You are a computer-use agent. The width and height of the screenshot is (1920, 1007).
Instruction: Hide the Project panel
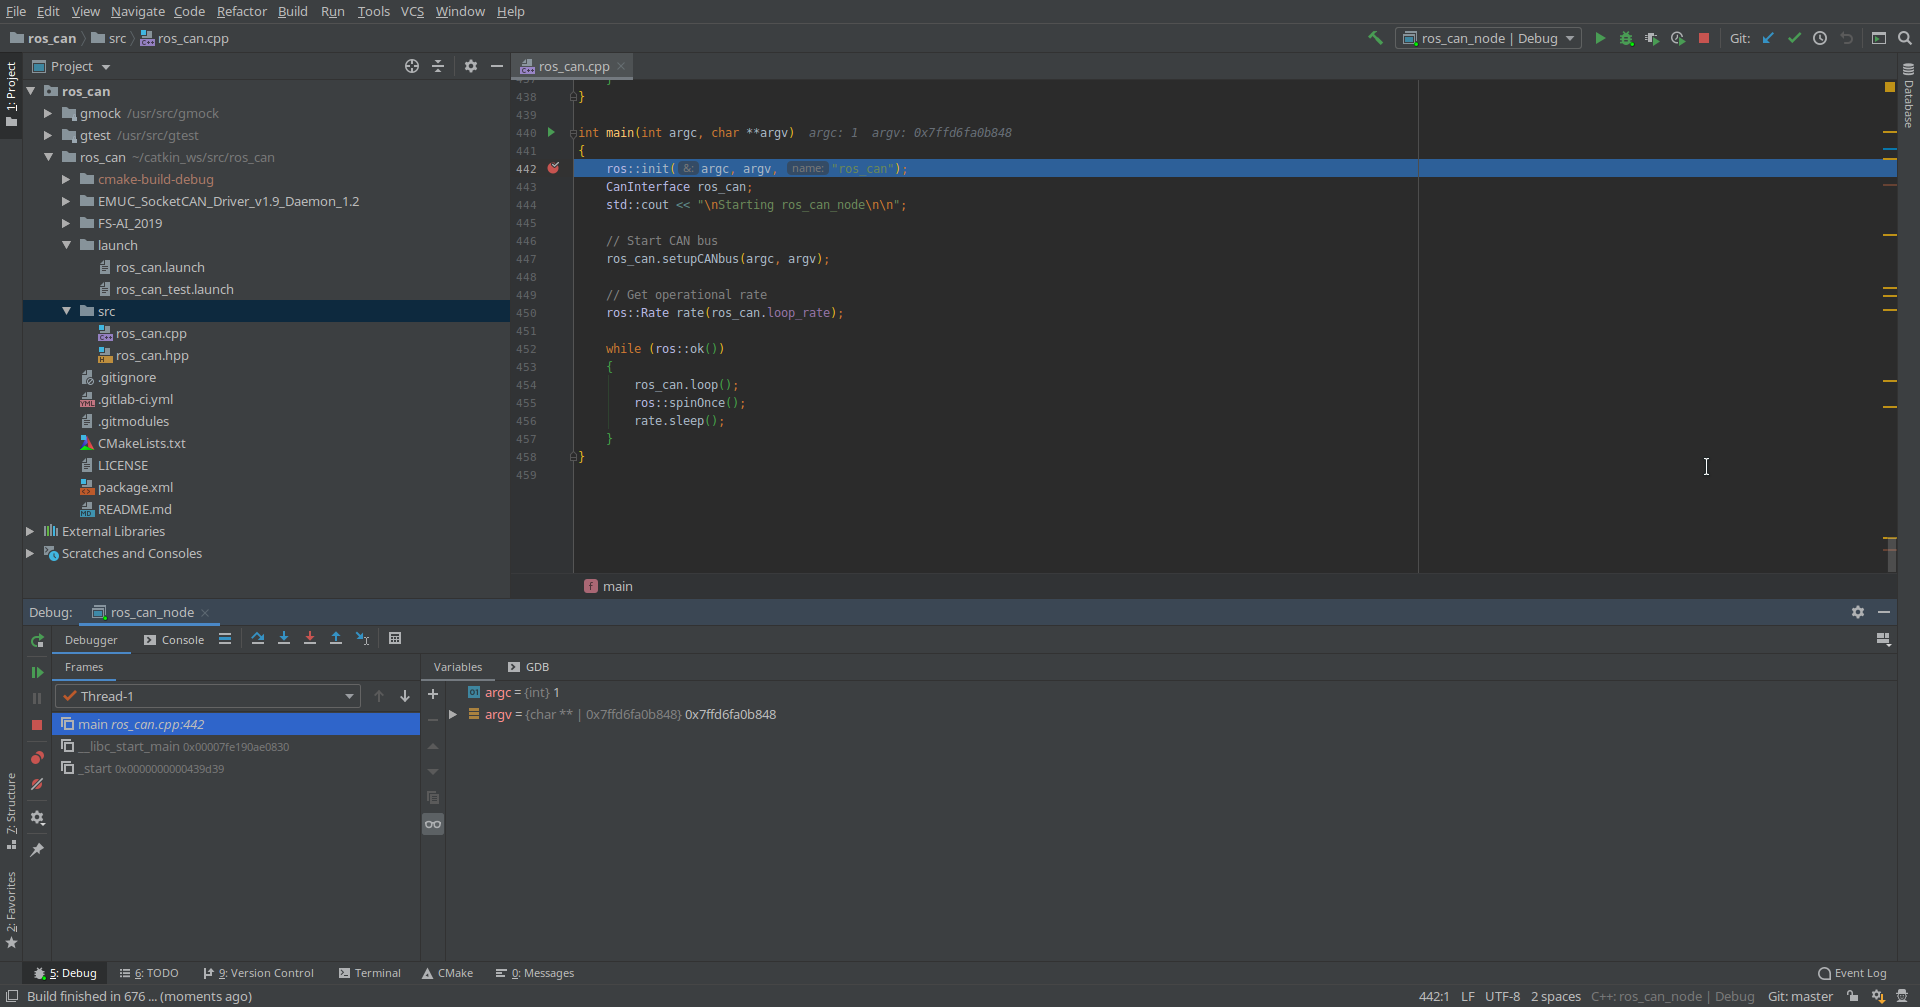(x=497, y=66)
